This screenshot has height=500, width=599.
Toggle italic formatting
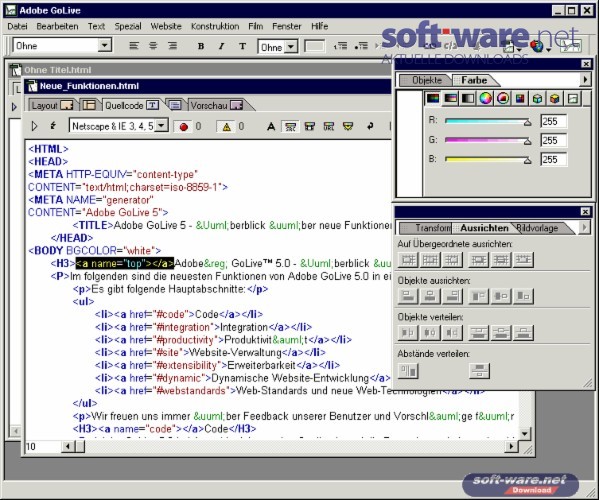click(221, 46)
